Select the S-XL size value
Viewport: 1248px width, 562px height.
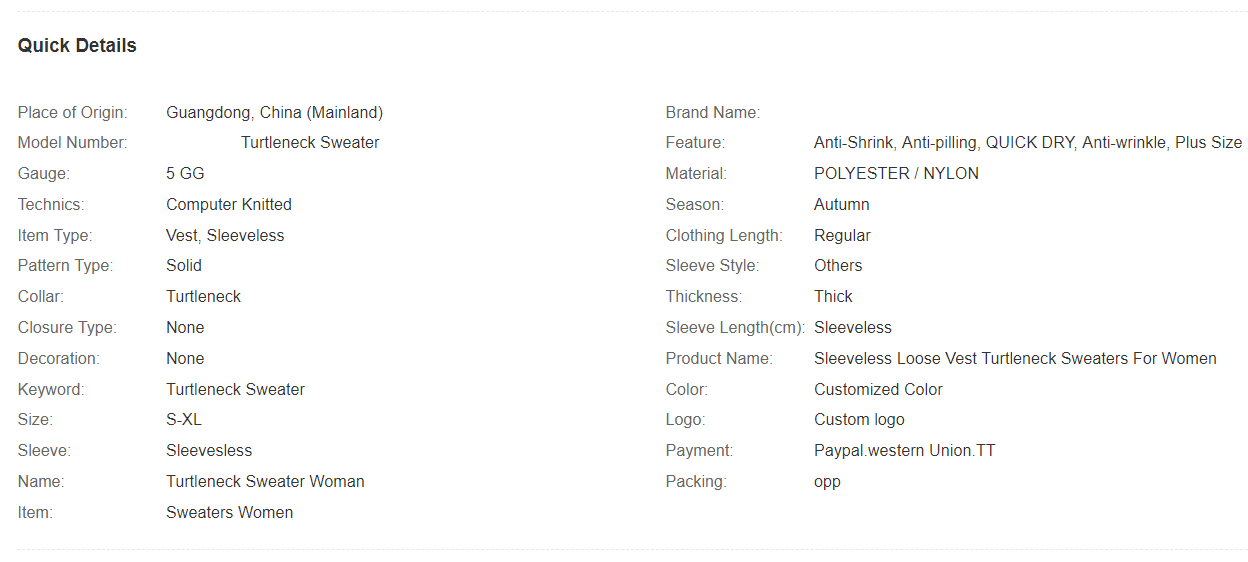click(x=184, y=420)
